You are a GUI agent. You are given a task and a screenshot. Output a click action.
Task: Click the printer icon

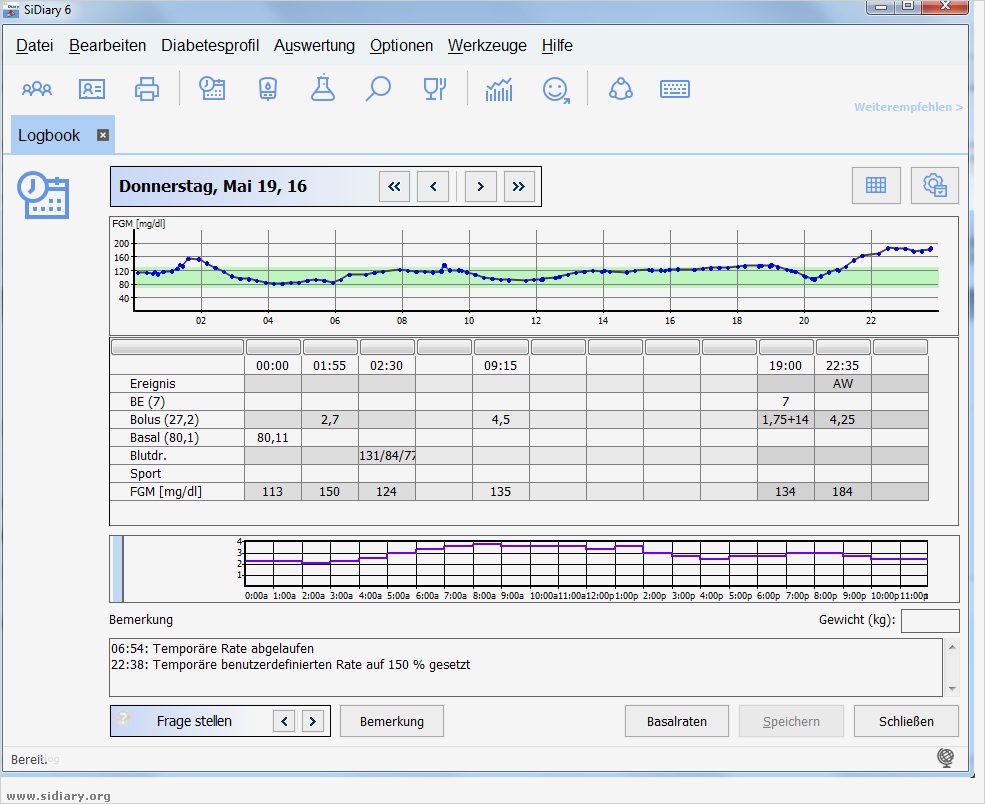pyautogui.click(x=147, y=89)
